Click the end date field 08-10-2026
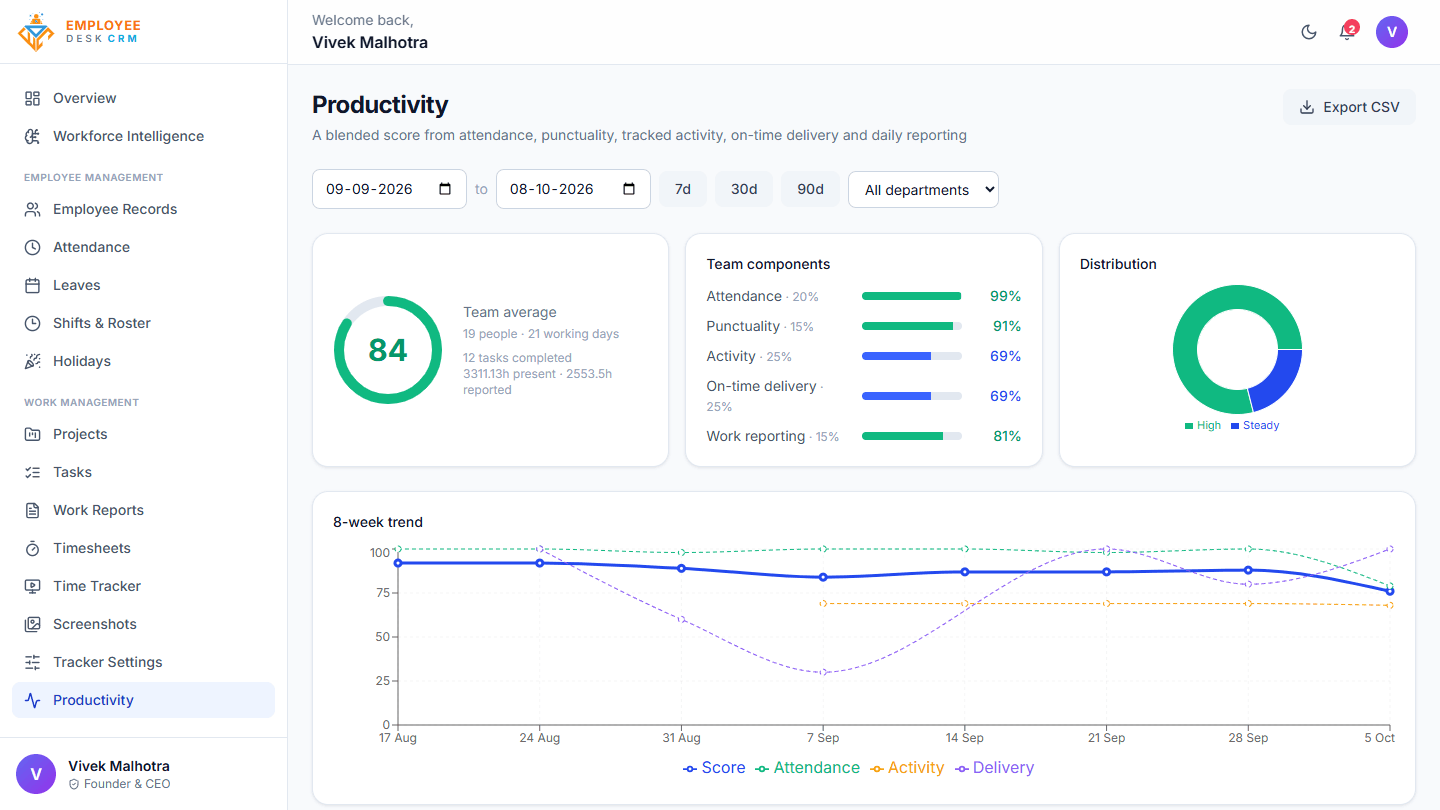Viewport: 1440px width, 810px height. coord(573,189)
